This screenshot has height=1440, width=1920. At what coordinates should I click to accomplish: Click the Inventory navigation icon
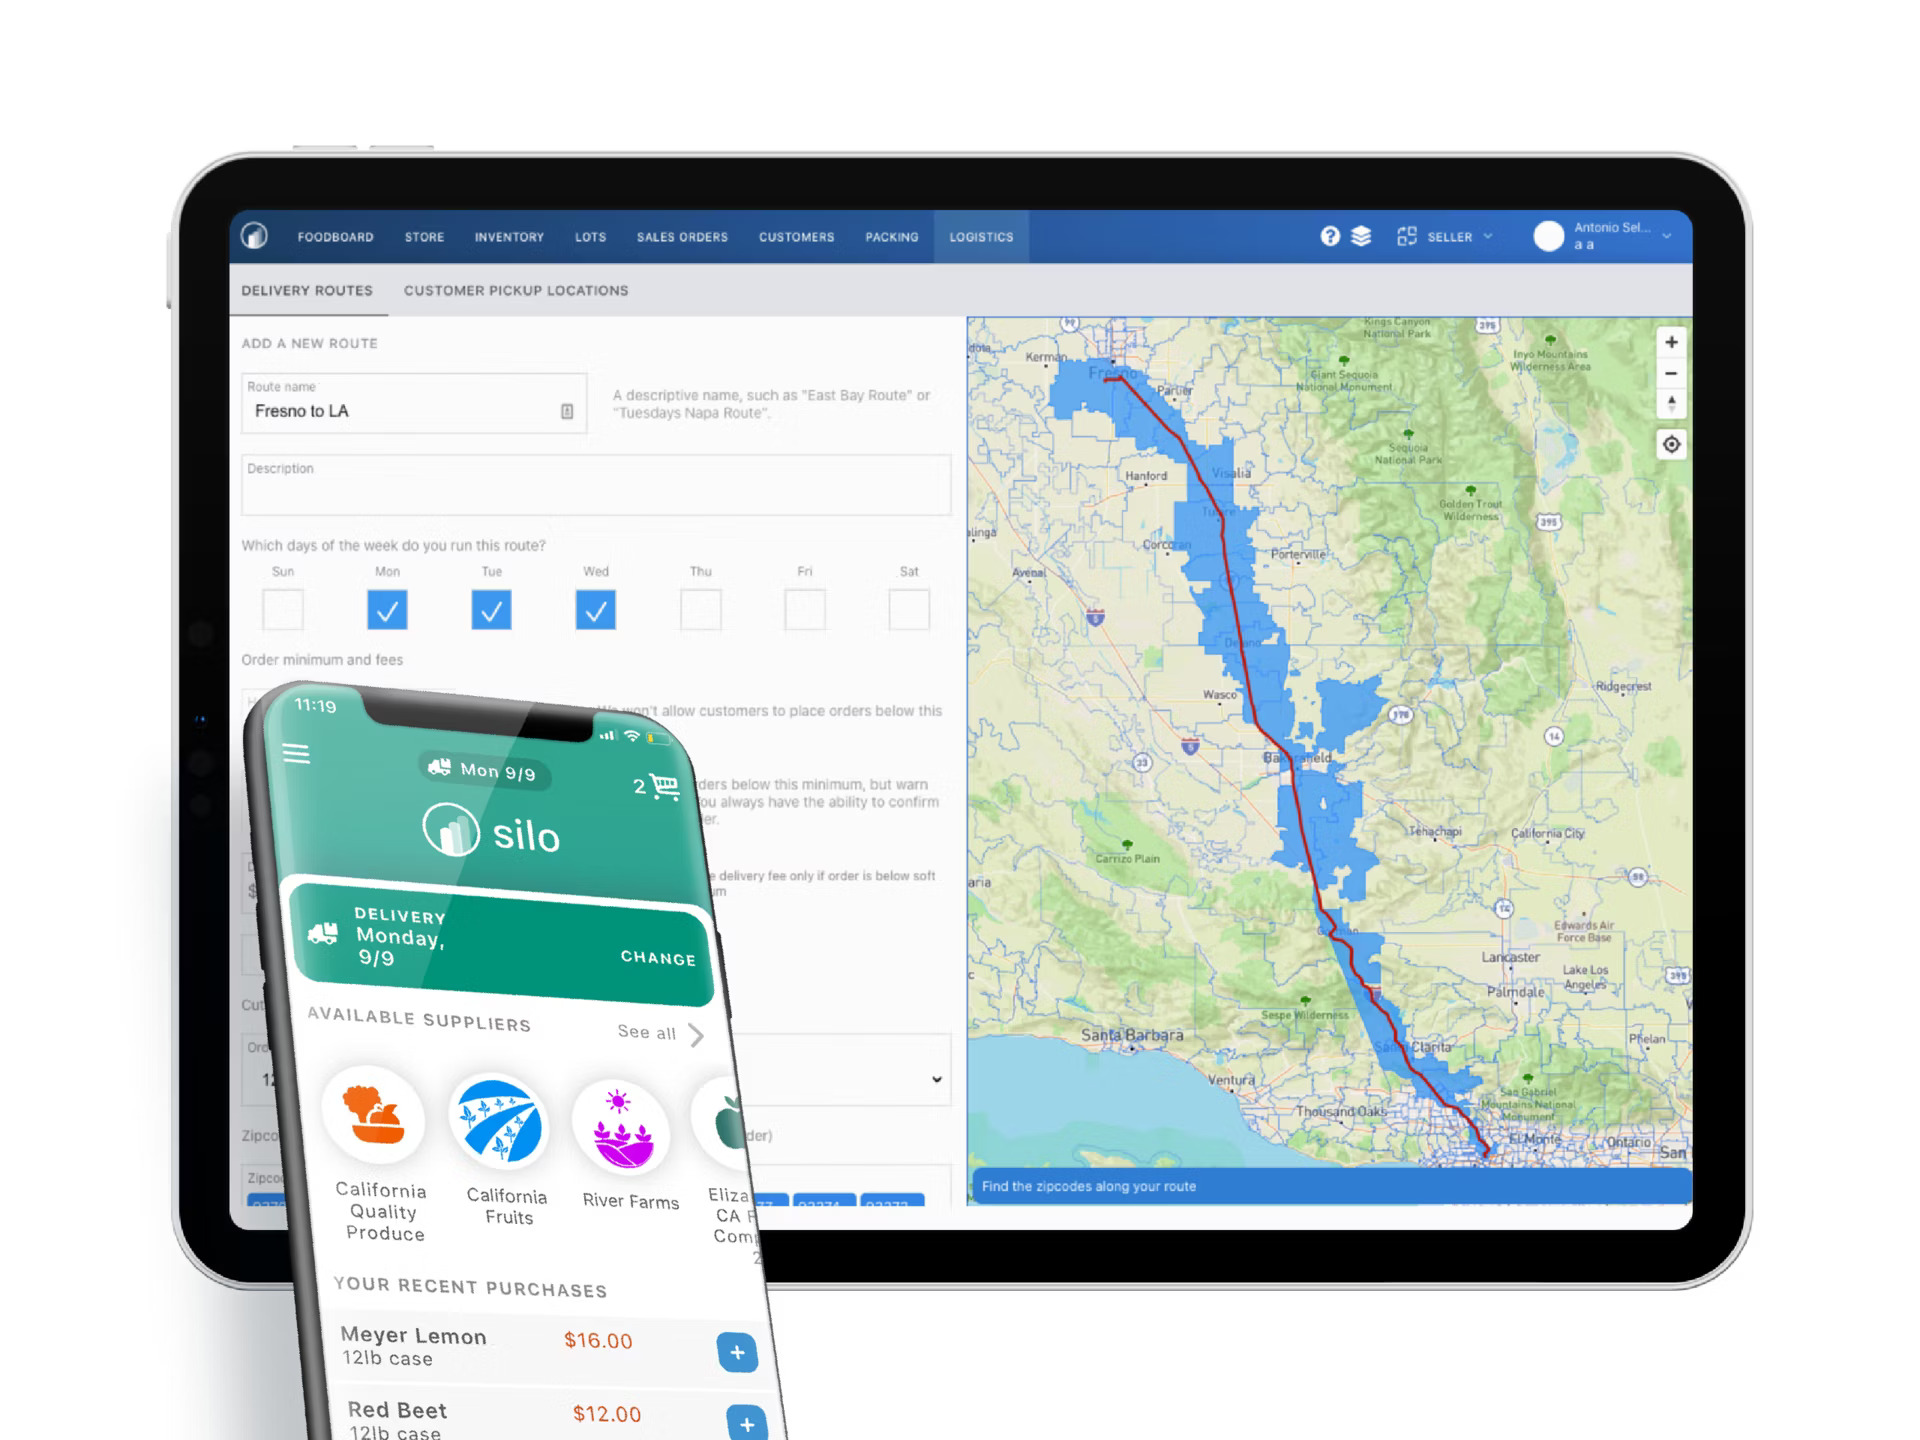509,237
